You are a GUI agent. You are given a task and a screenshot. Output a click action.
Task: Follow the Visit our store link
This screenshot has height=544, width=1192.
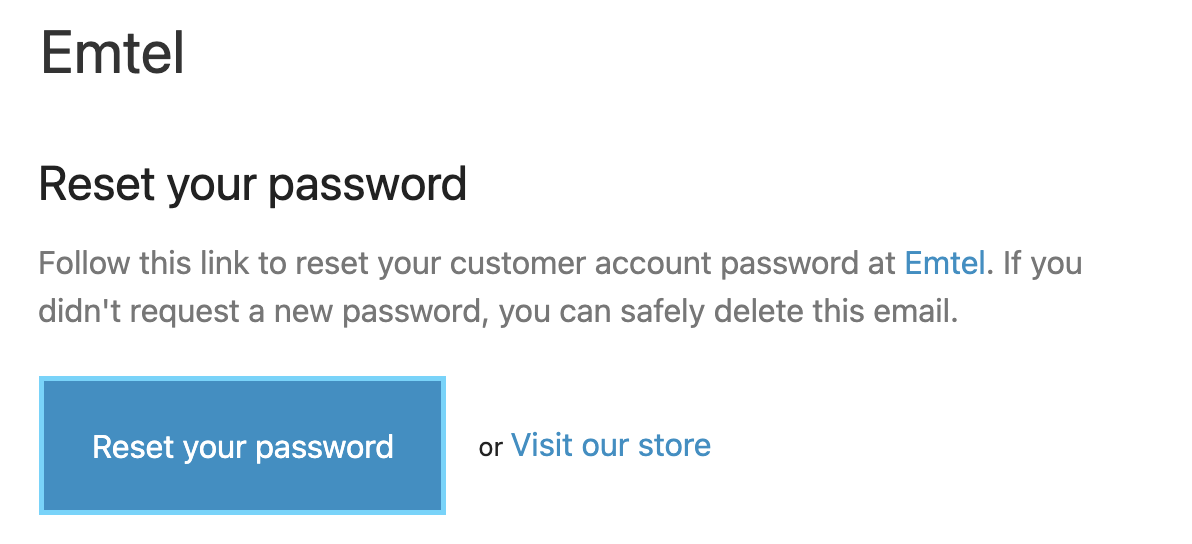(610, 445)
